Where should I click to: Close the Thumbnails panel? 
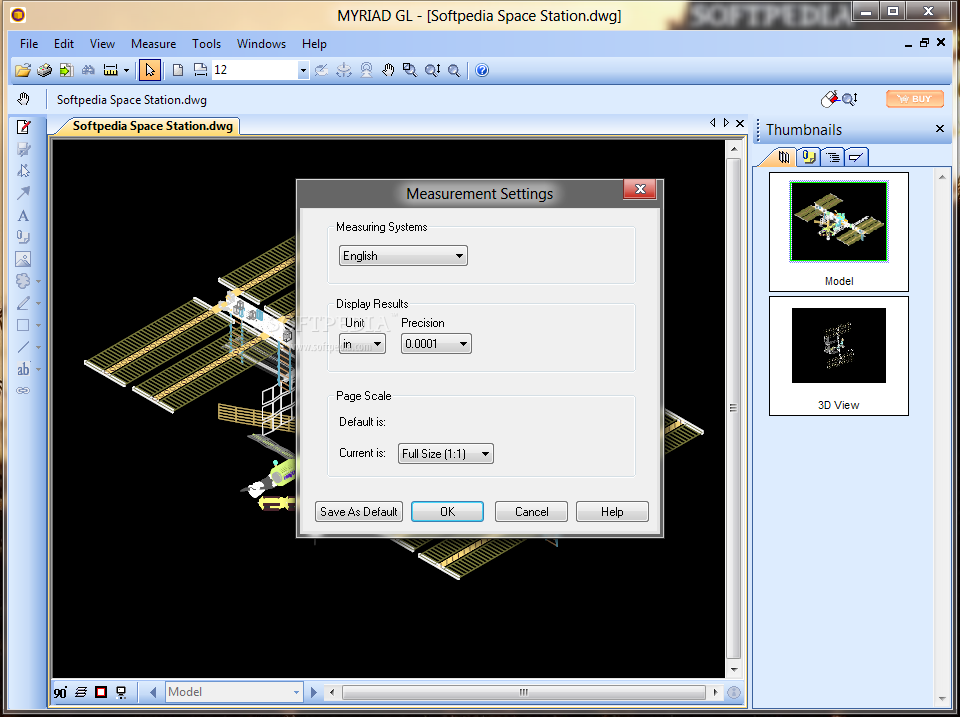pyautogui.click(x=940, y=129)
